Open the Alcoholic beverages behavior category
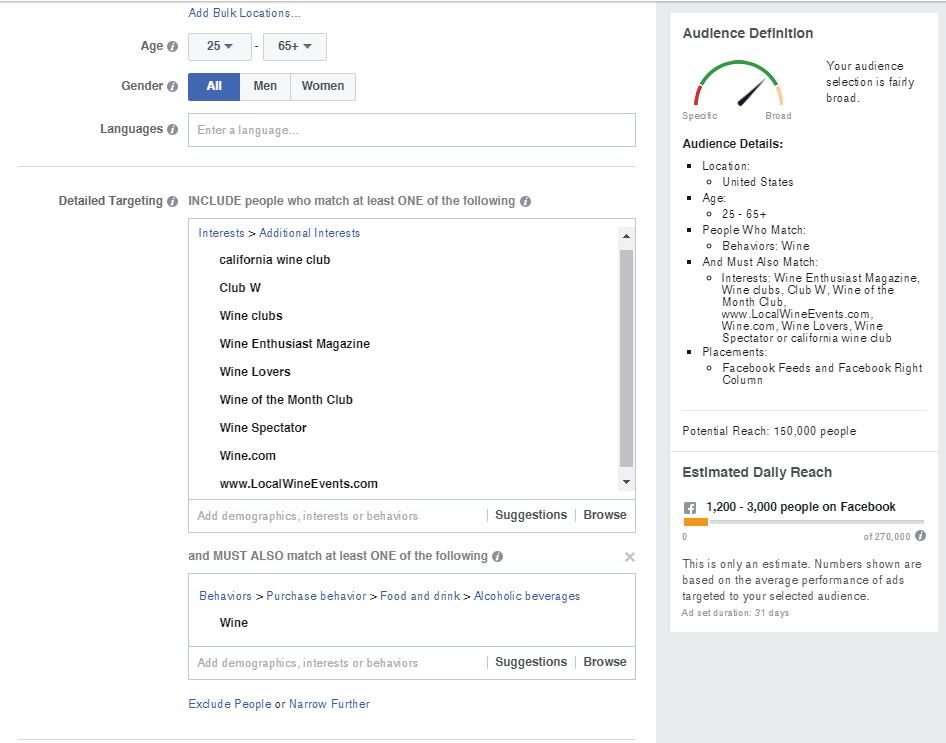Screen dimensions: 946x743 pyautogui.click(x=527, y=595)
